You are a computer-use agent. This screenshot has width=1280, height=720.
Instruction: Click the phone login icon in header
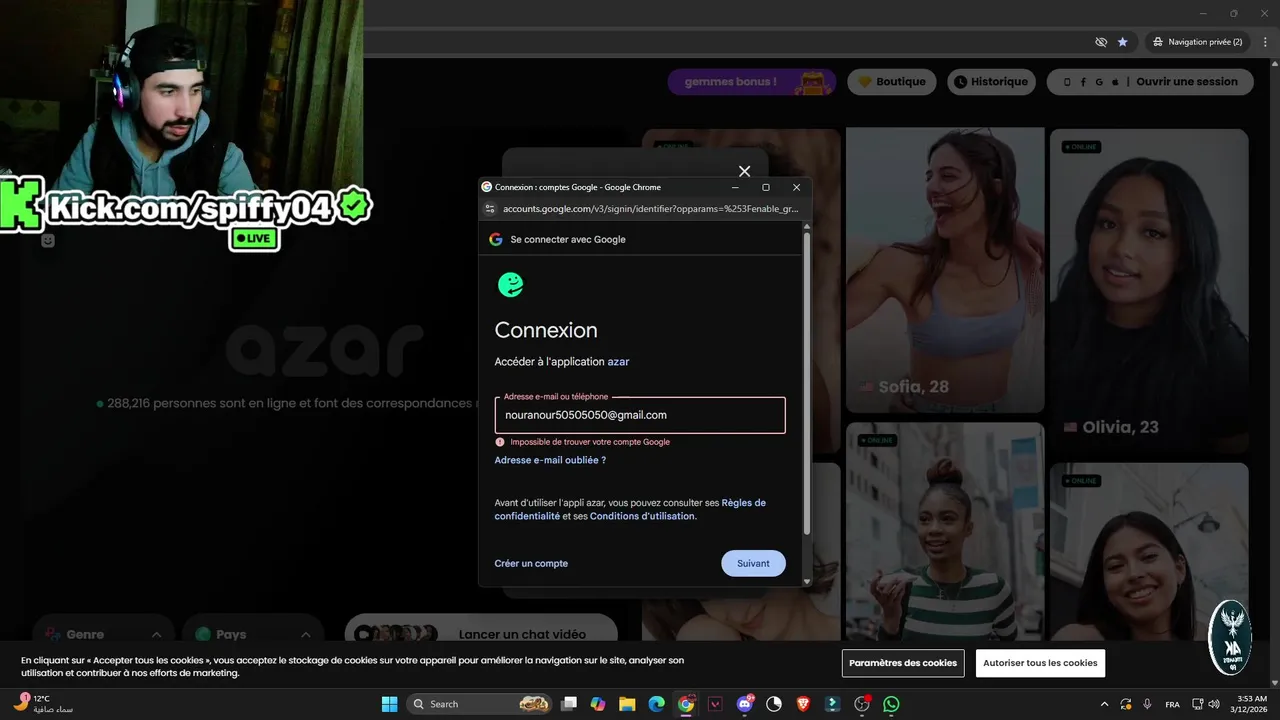1067,82
